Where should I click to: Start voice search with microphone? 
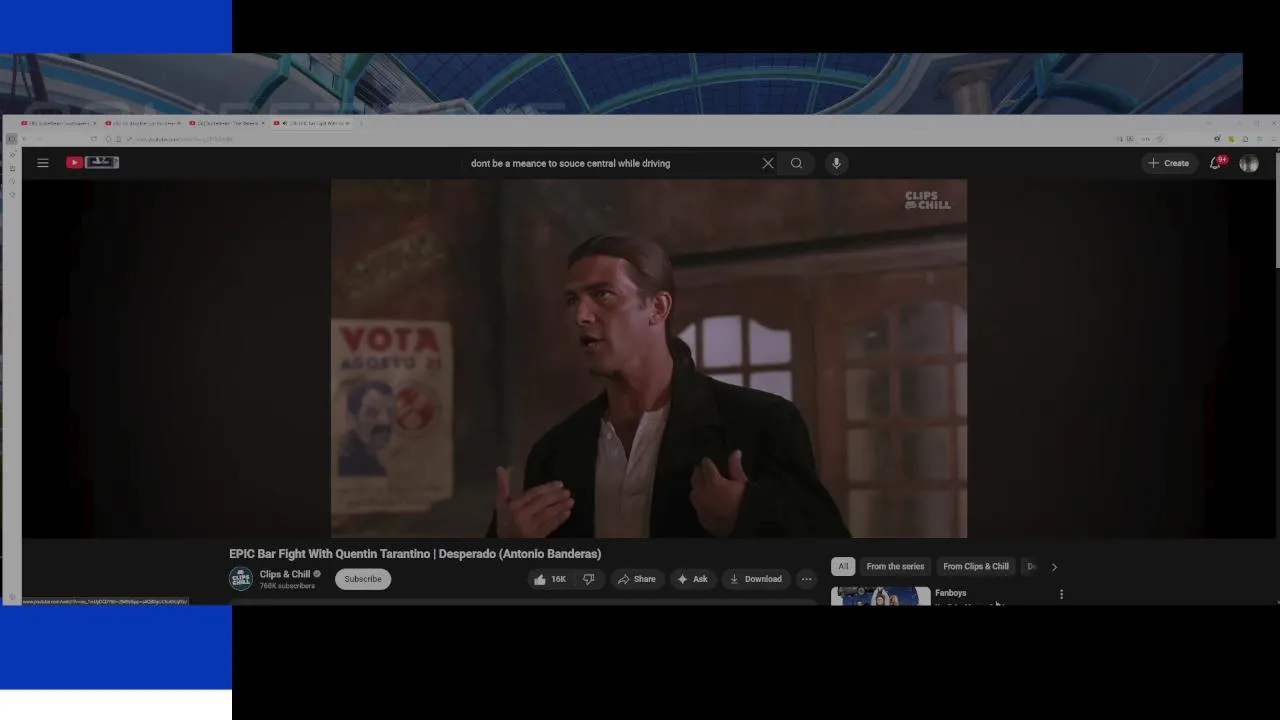[836, 163]
